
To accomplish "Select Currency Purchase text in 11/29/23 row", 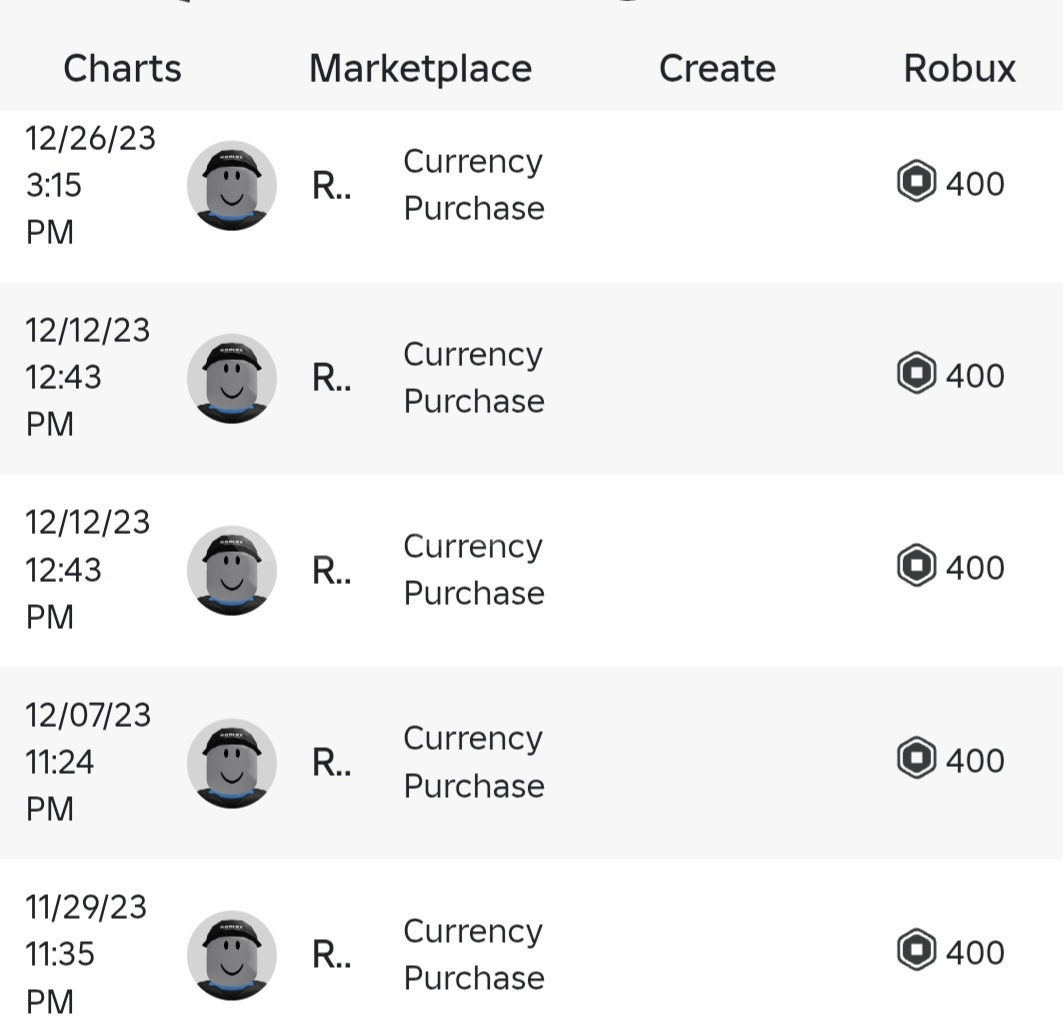I will point(473,954).
